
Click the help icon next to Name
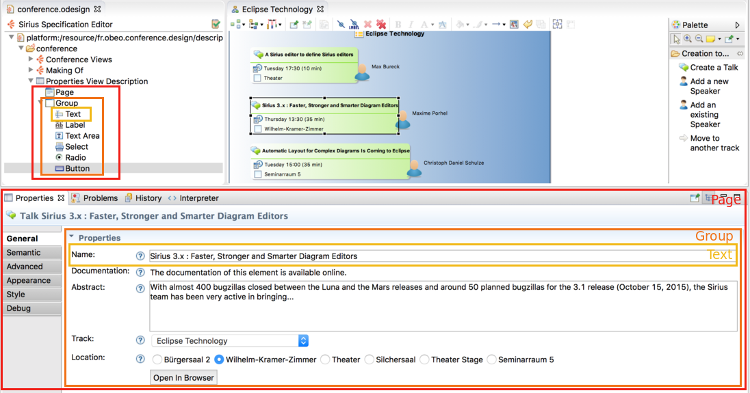[140, 256]
